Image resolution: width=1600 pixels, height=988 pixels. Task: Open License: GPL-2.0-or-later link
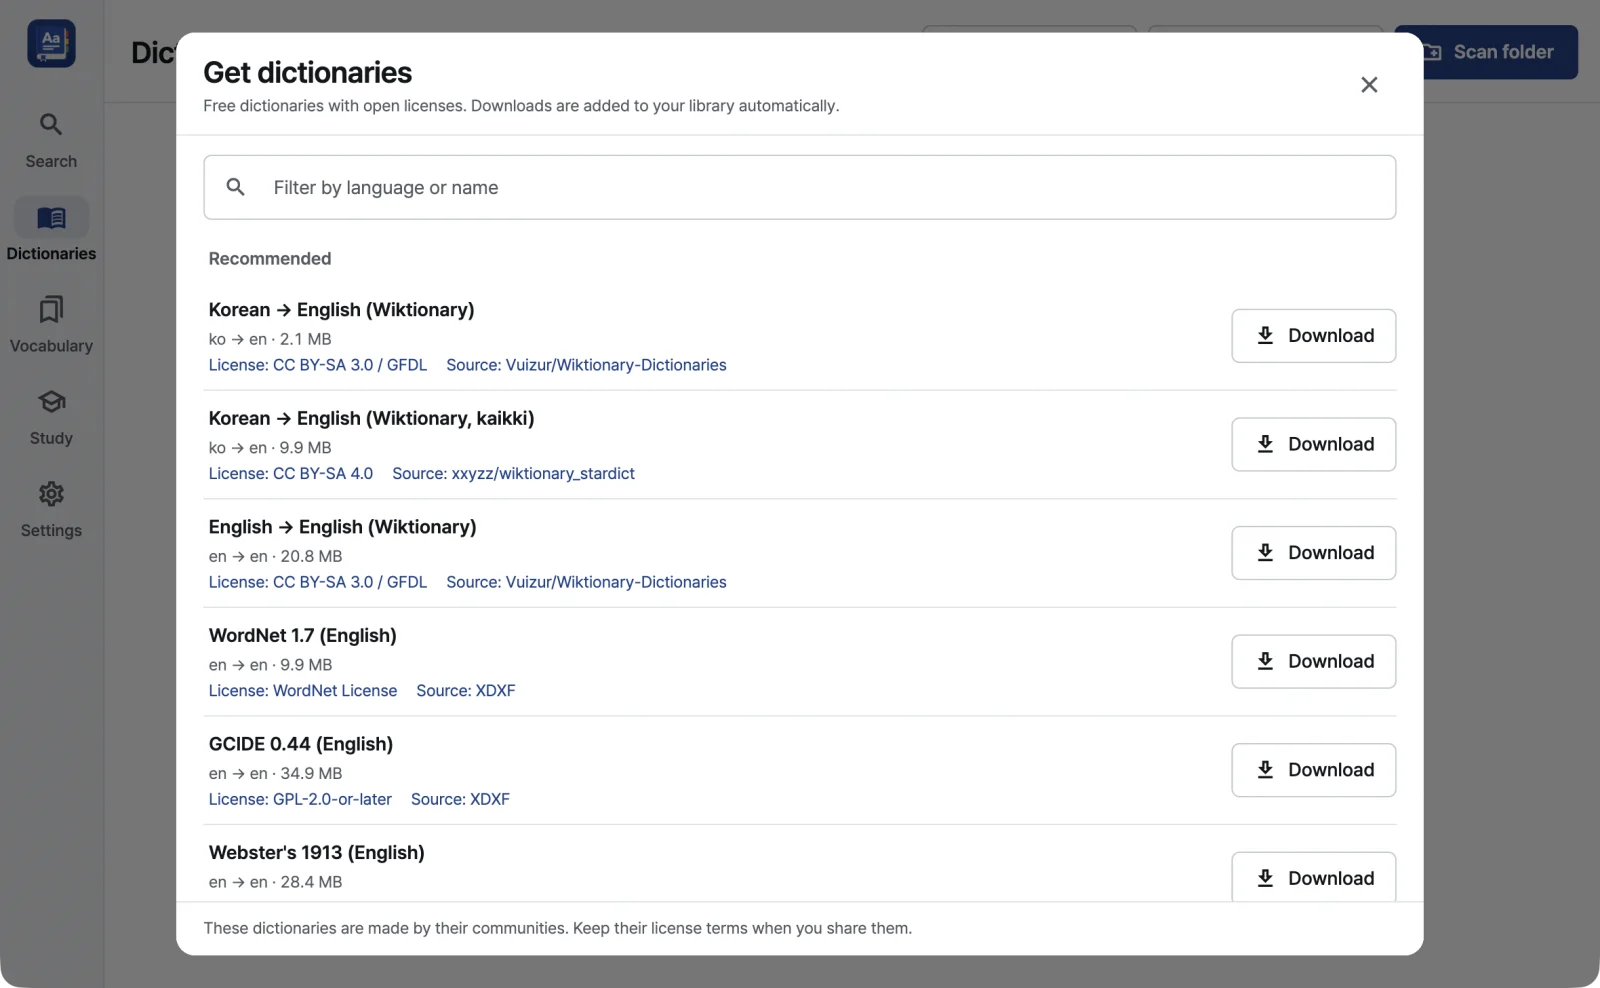pos(300,799)
